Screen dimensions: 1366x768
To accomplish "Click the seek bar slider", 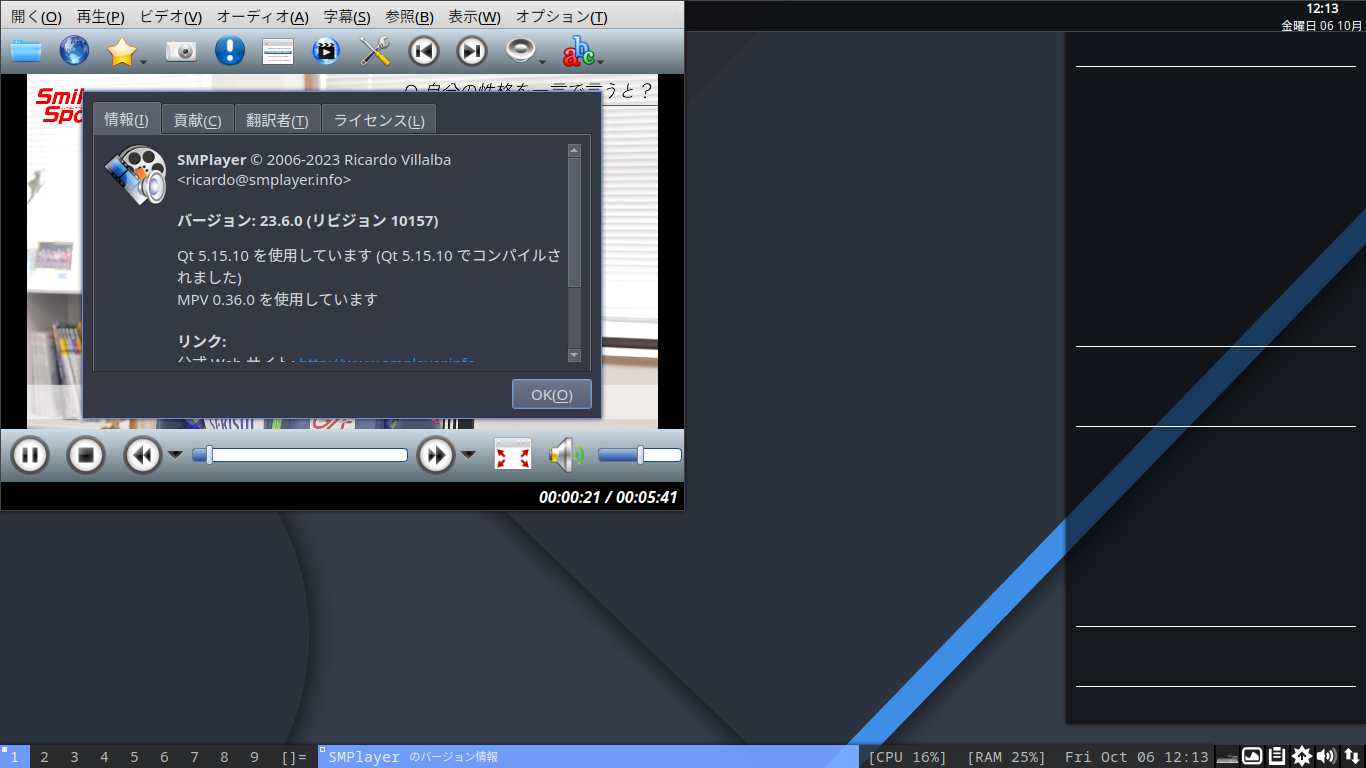I will pyautogui.click(x=300, y=455).
